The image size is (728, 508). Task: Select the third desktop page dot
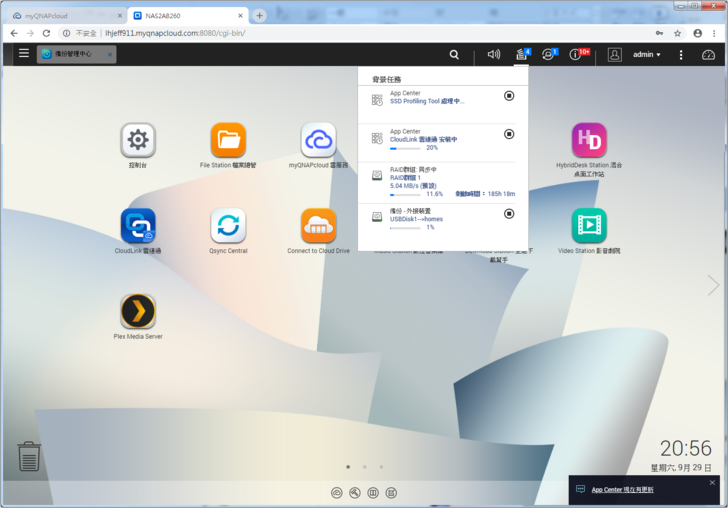pyautogui.click(x=381, y=467)
